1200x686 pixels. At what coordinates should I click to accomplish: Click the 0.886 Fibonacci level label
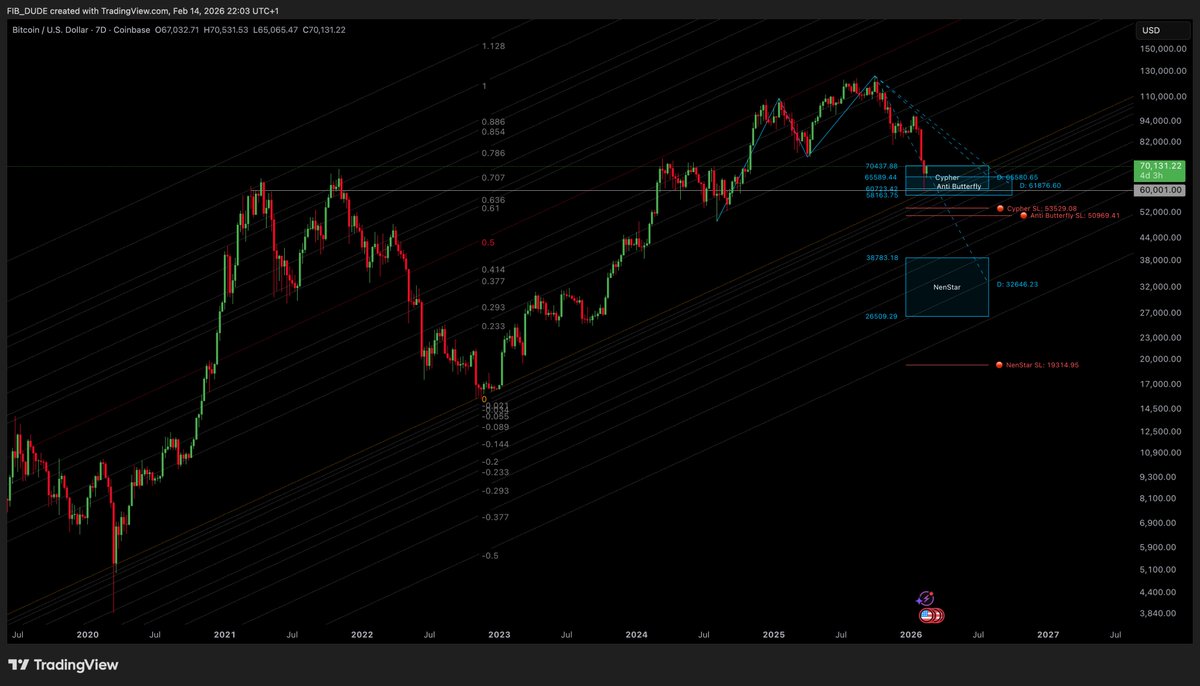click(493, 122)
